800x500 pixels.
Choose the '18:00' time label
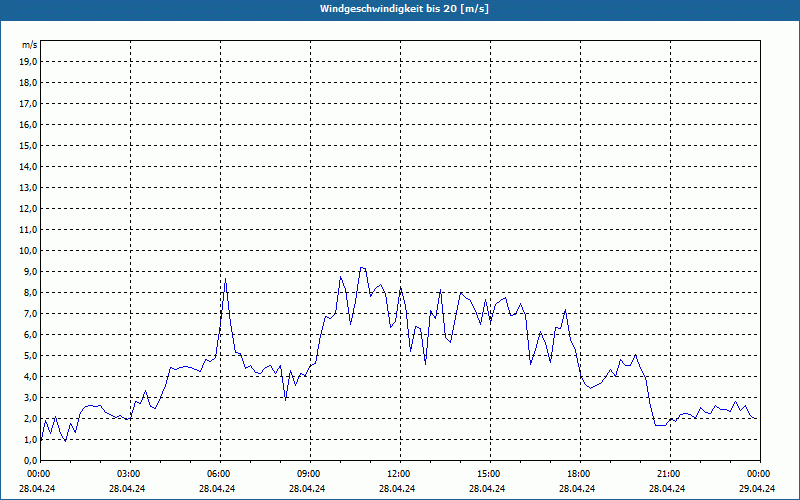click(581, 474)
